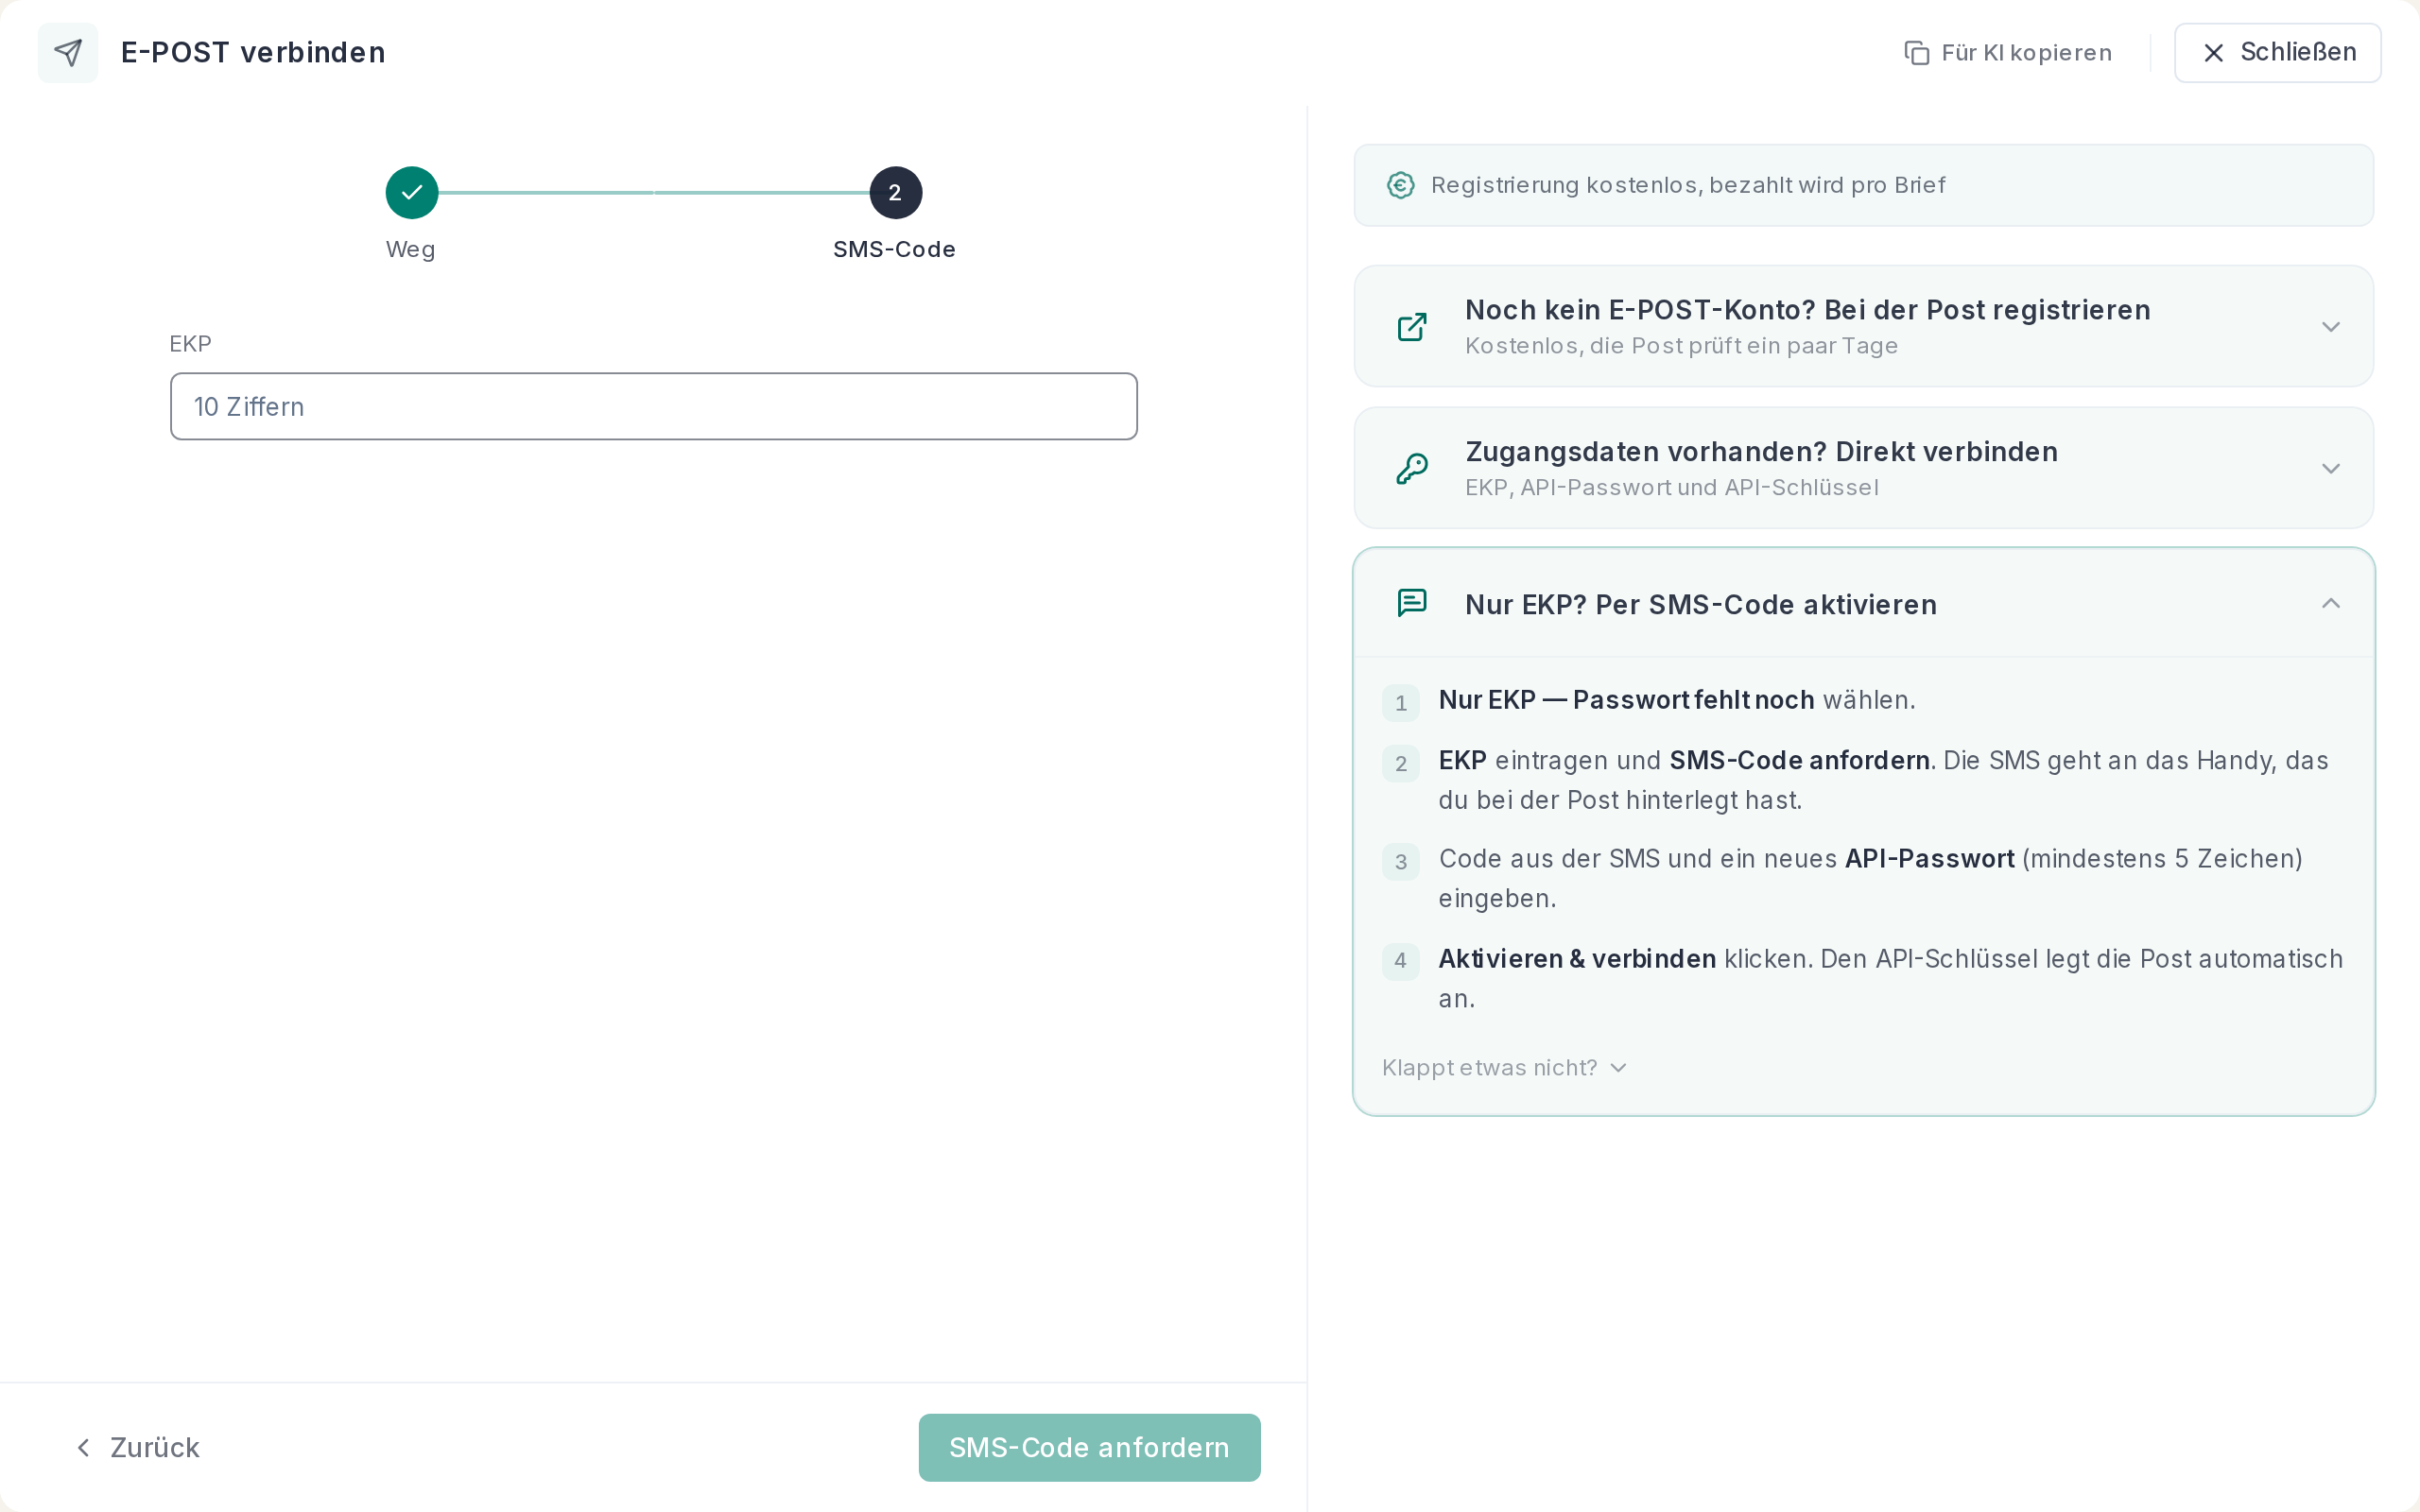Click the completed checkmark step Weg

(x=412, y=192)
